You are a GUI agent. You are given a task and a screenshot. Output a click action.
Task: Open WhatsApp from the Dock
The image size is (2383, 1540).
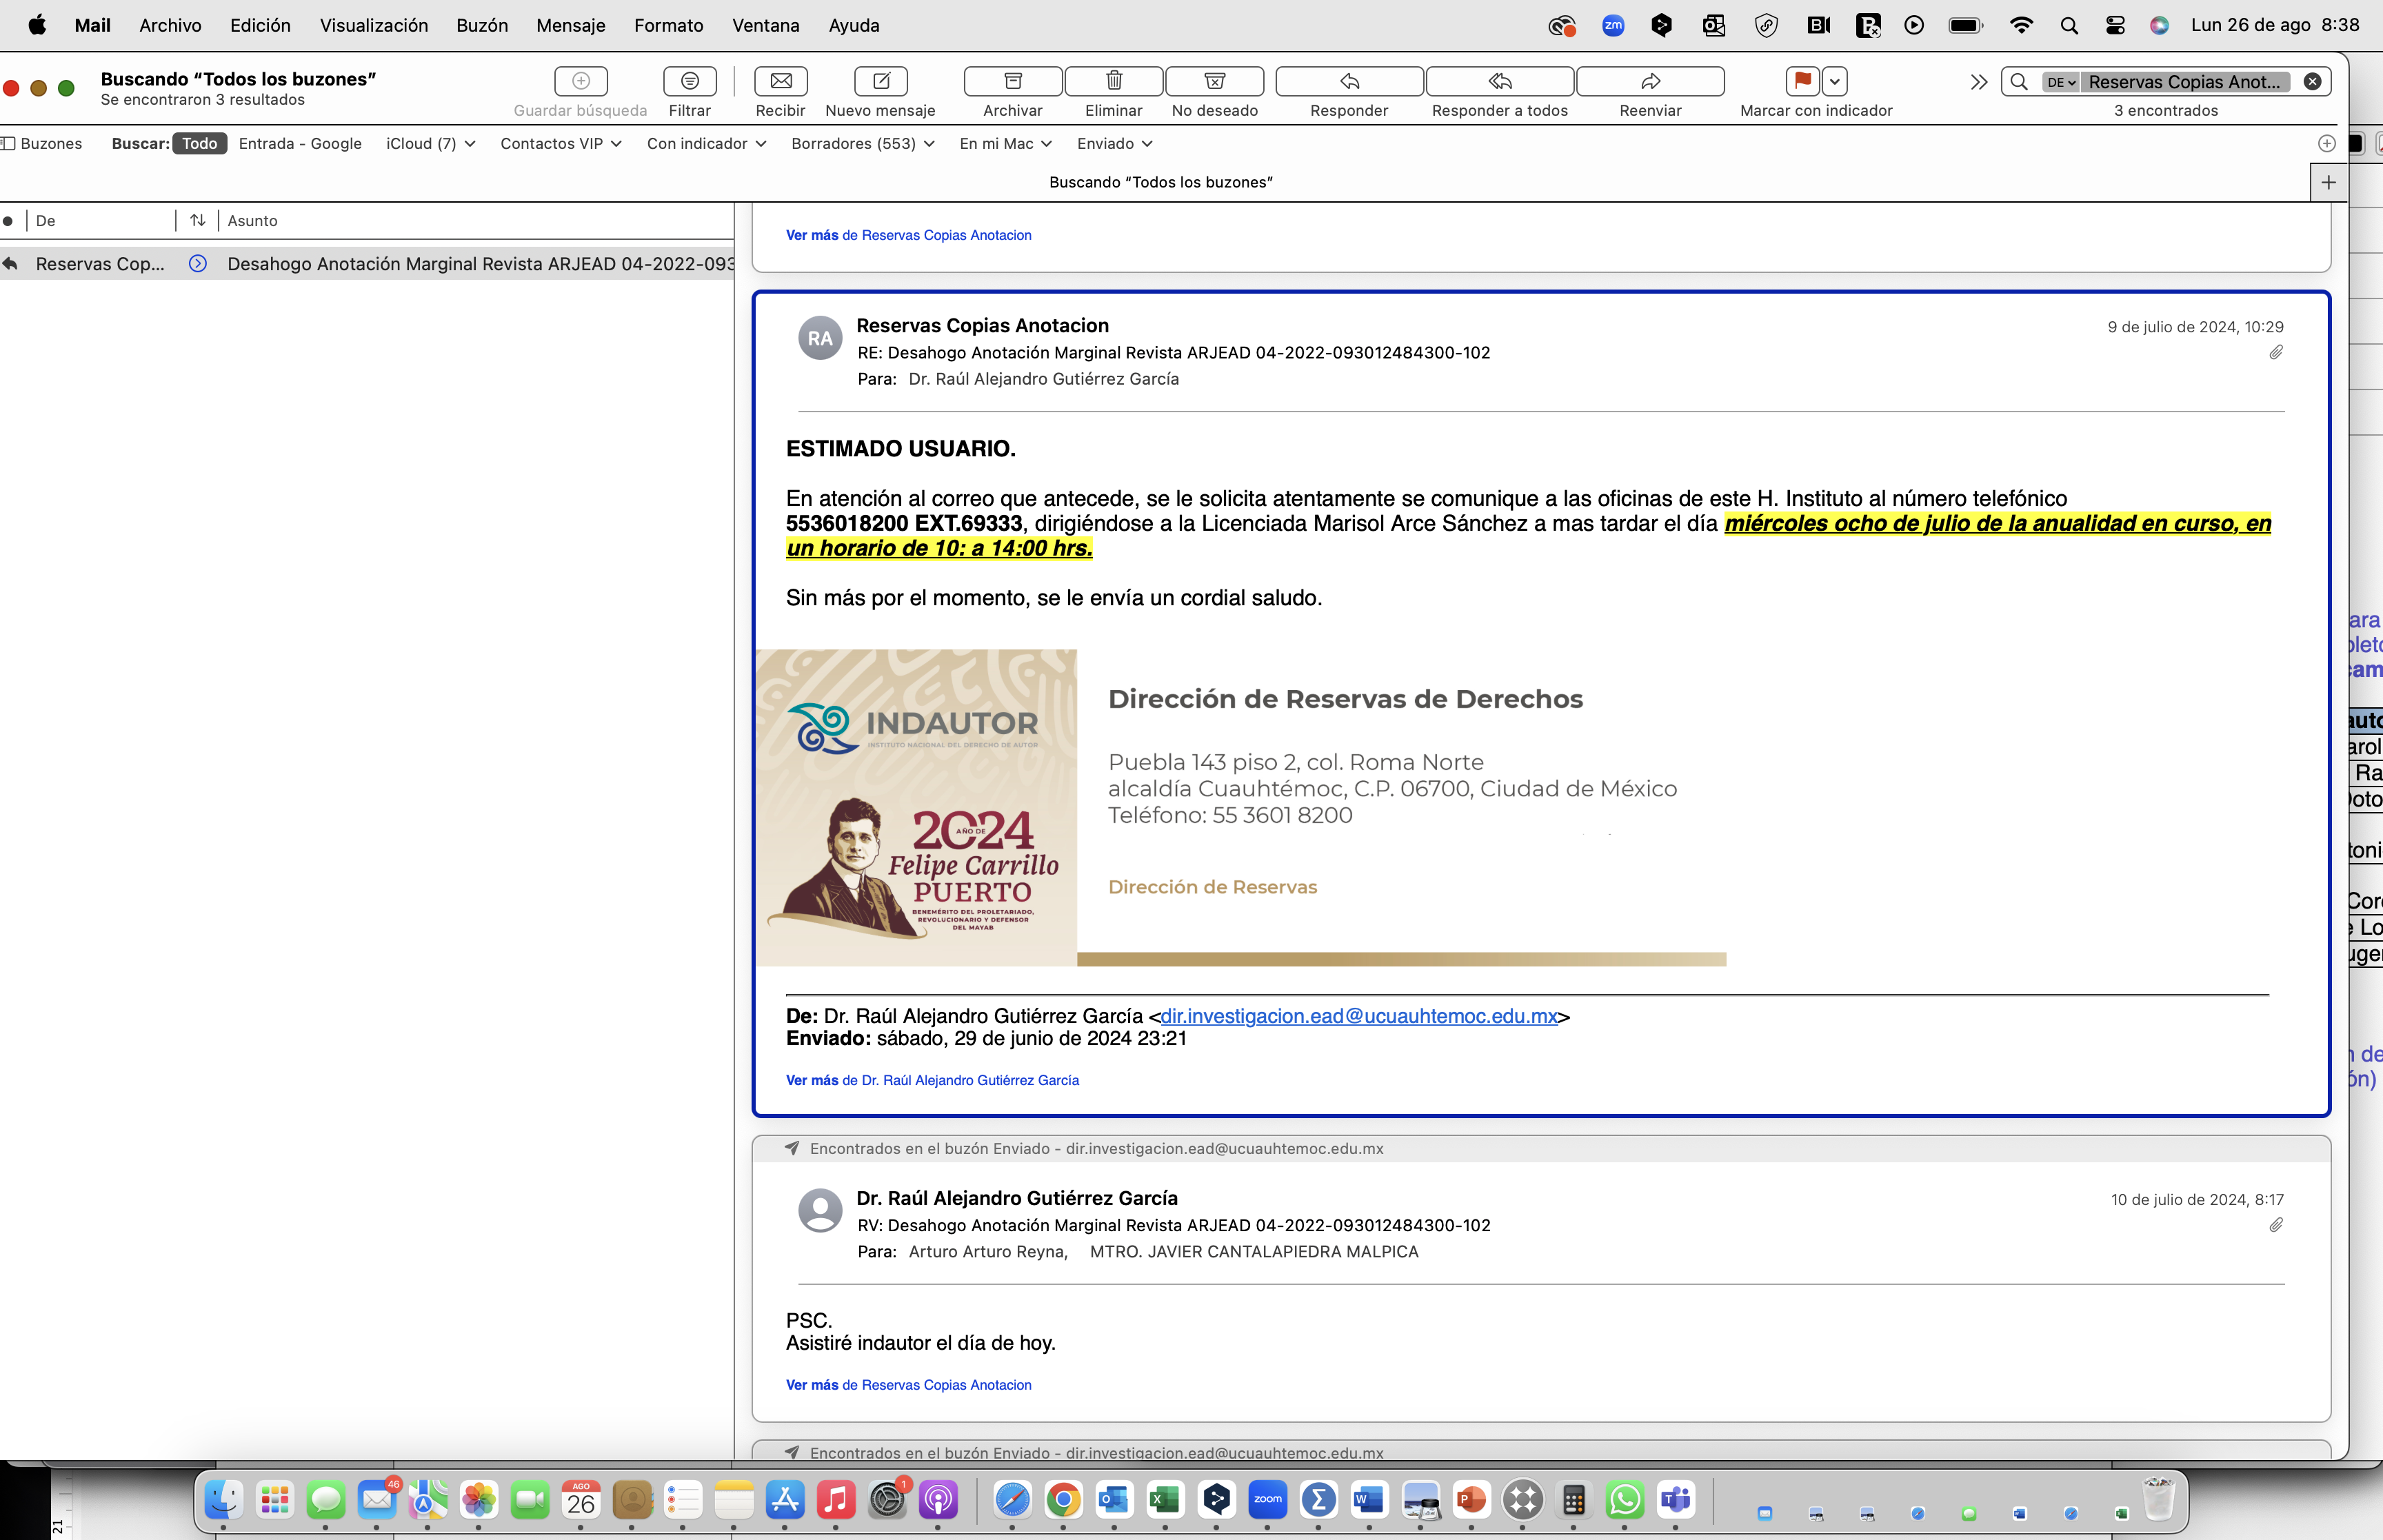(x=1624, y=1500)
